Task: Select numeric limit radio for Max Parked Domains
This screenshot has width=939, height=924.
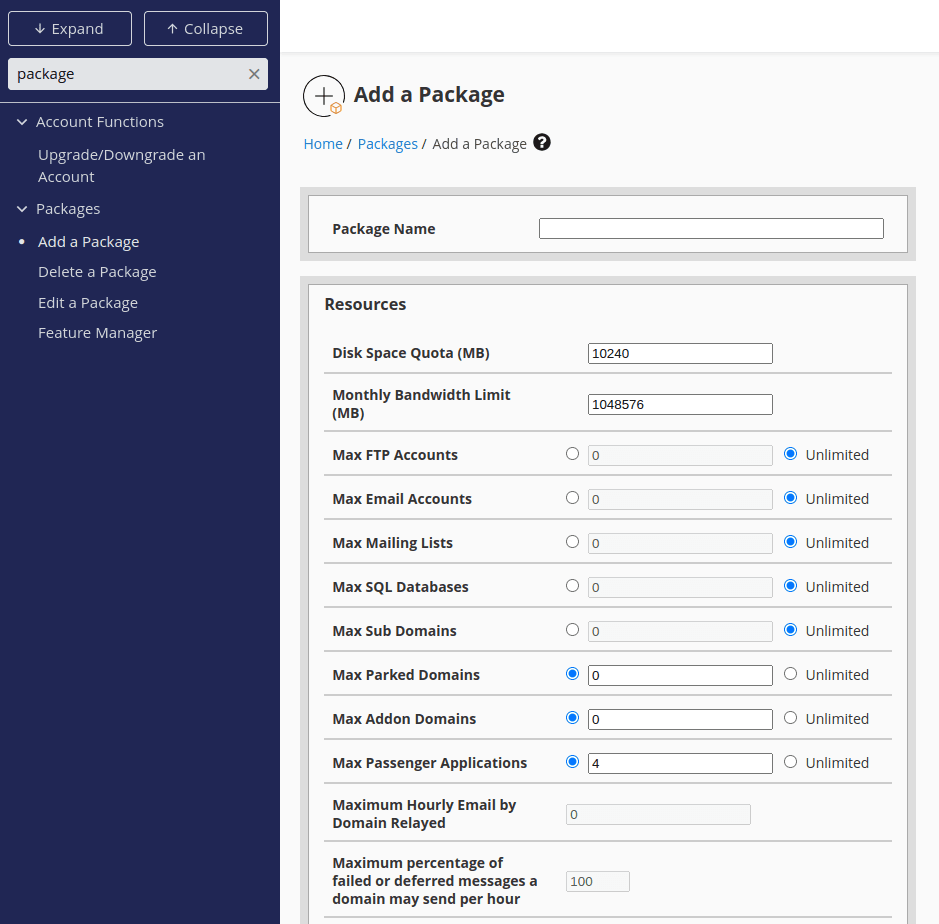Action: click(573, 674)
